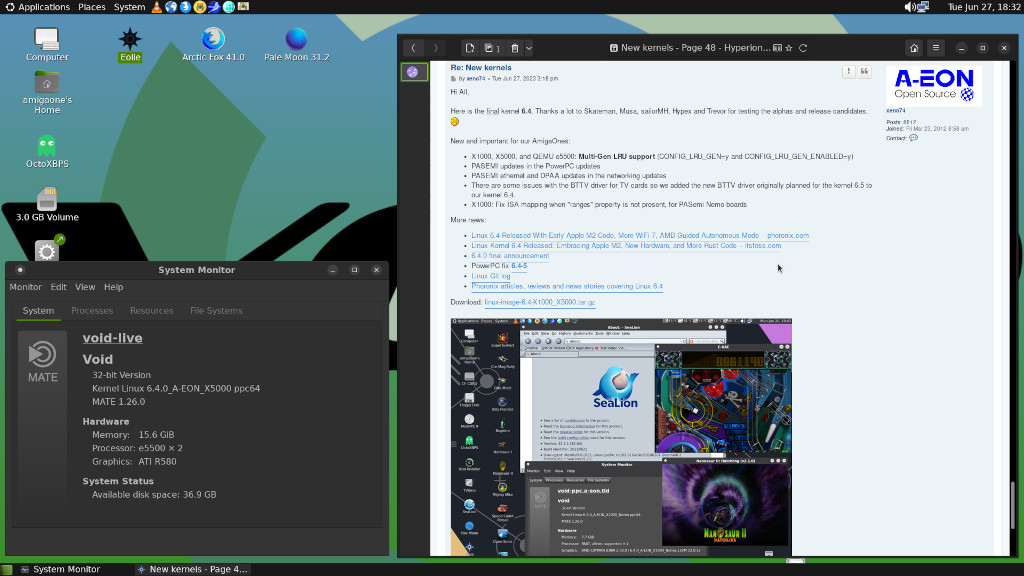Click the void-live hostname heading

pyautogui.click(x=112, y=338)
